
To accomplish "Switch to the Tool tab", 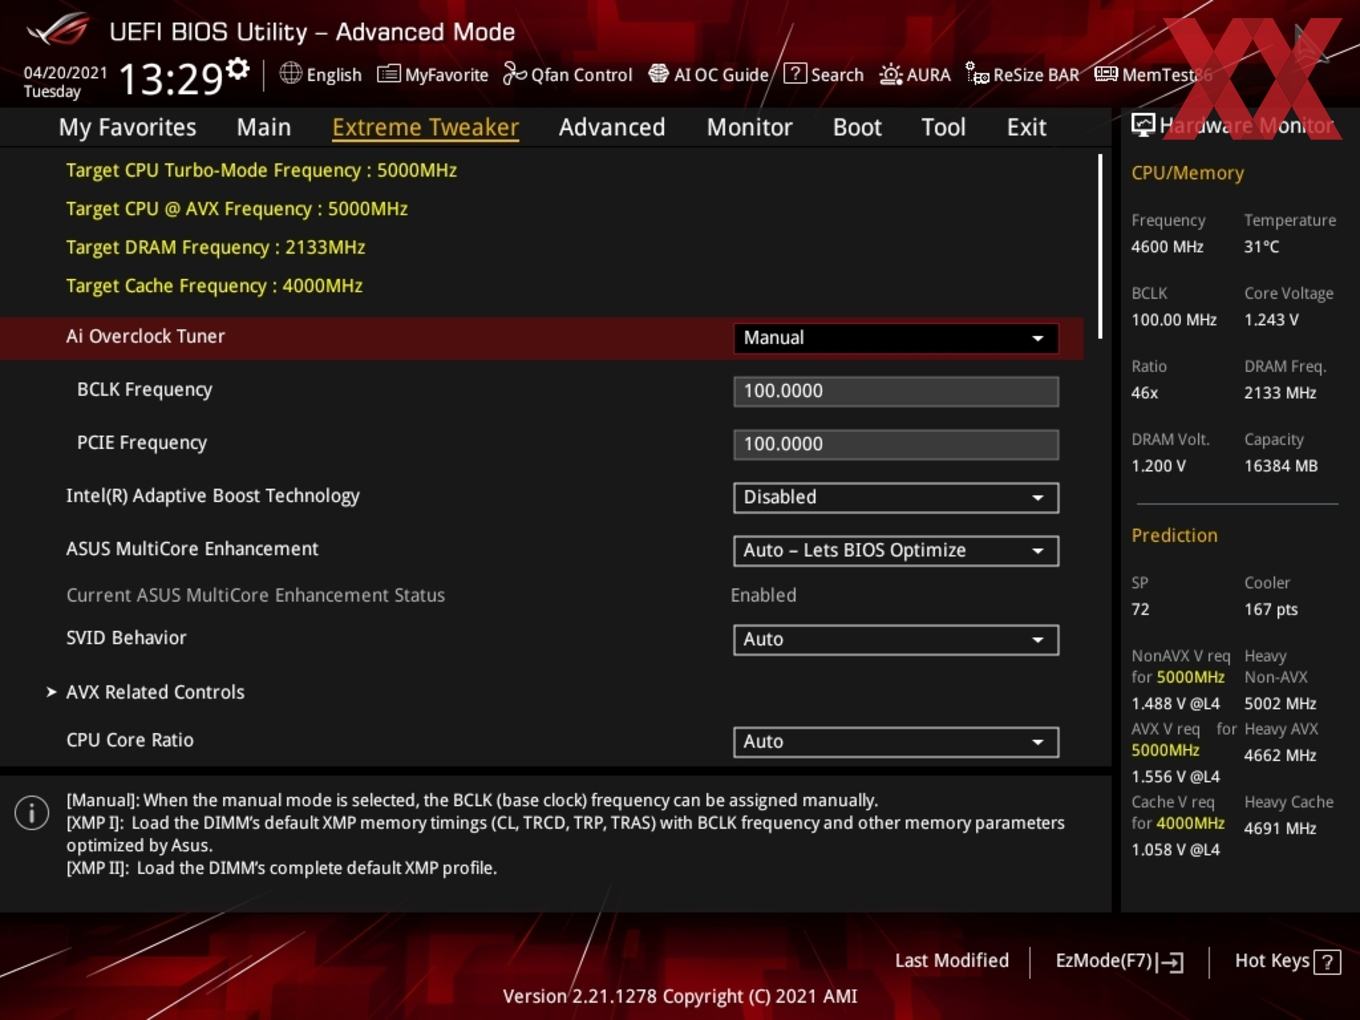I will 943,127.
